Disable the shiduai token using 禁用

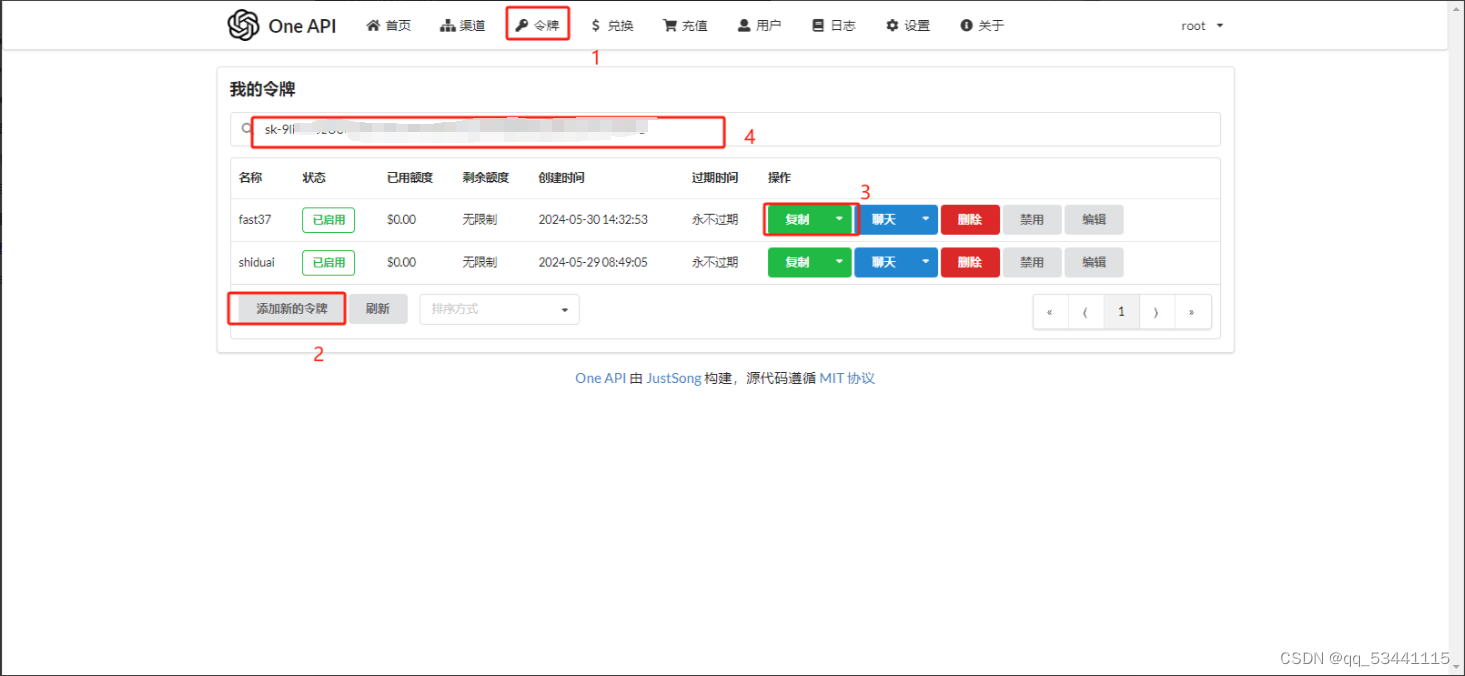1031,262
